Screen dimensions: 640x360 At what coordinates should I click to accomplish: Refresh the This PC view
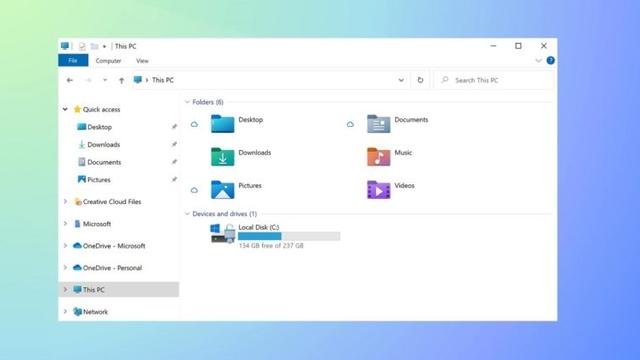pyautogui.click(x=420, y=80)
